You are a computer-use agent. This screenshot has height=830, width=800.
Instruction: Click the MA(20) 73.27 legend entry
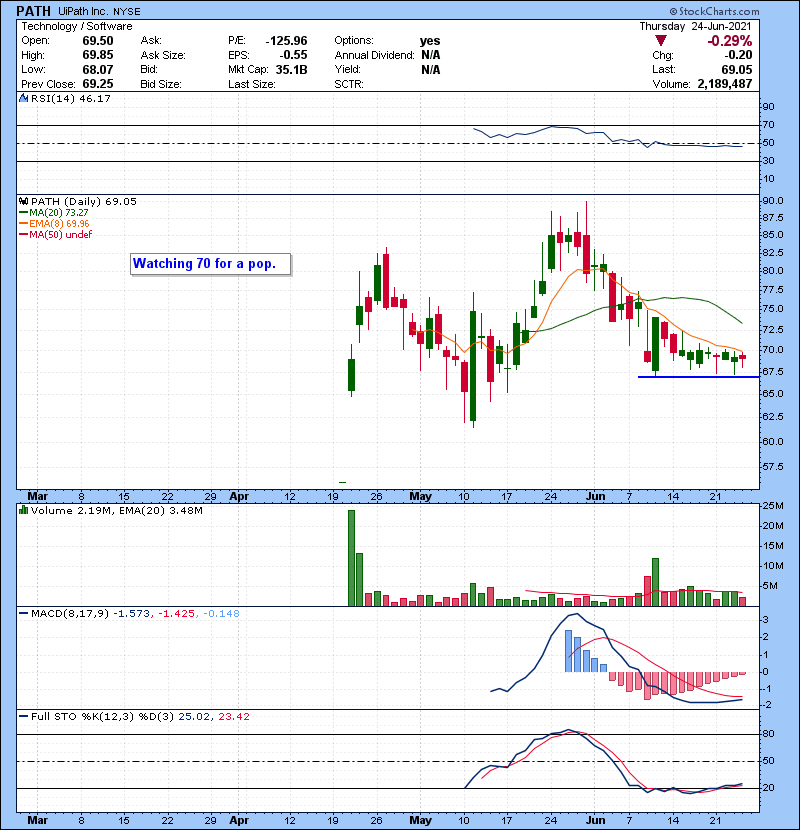point(59,213)
